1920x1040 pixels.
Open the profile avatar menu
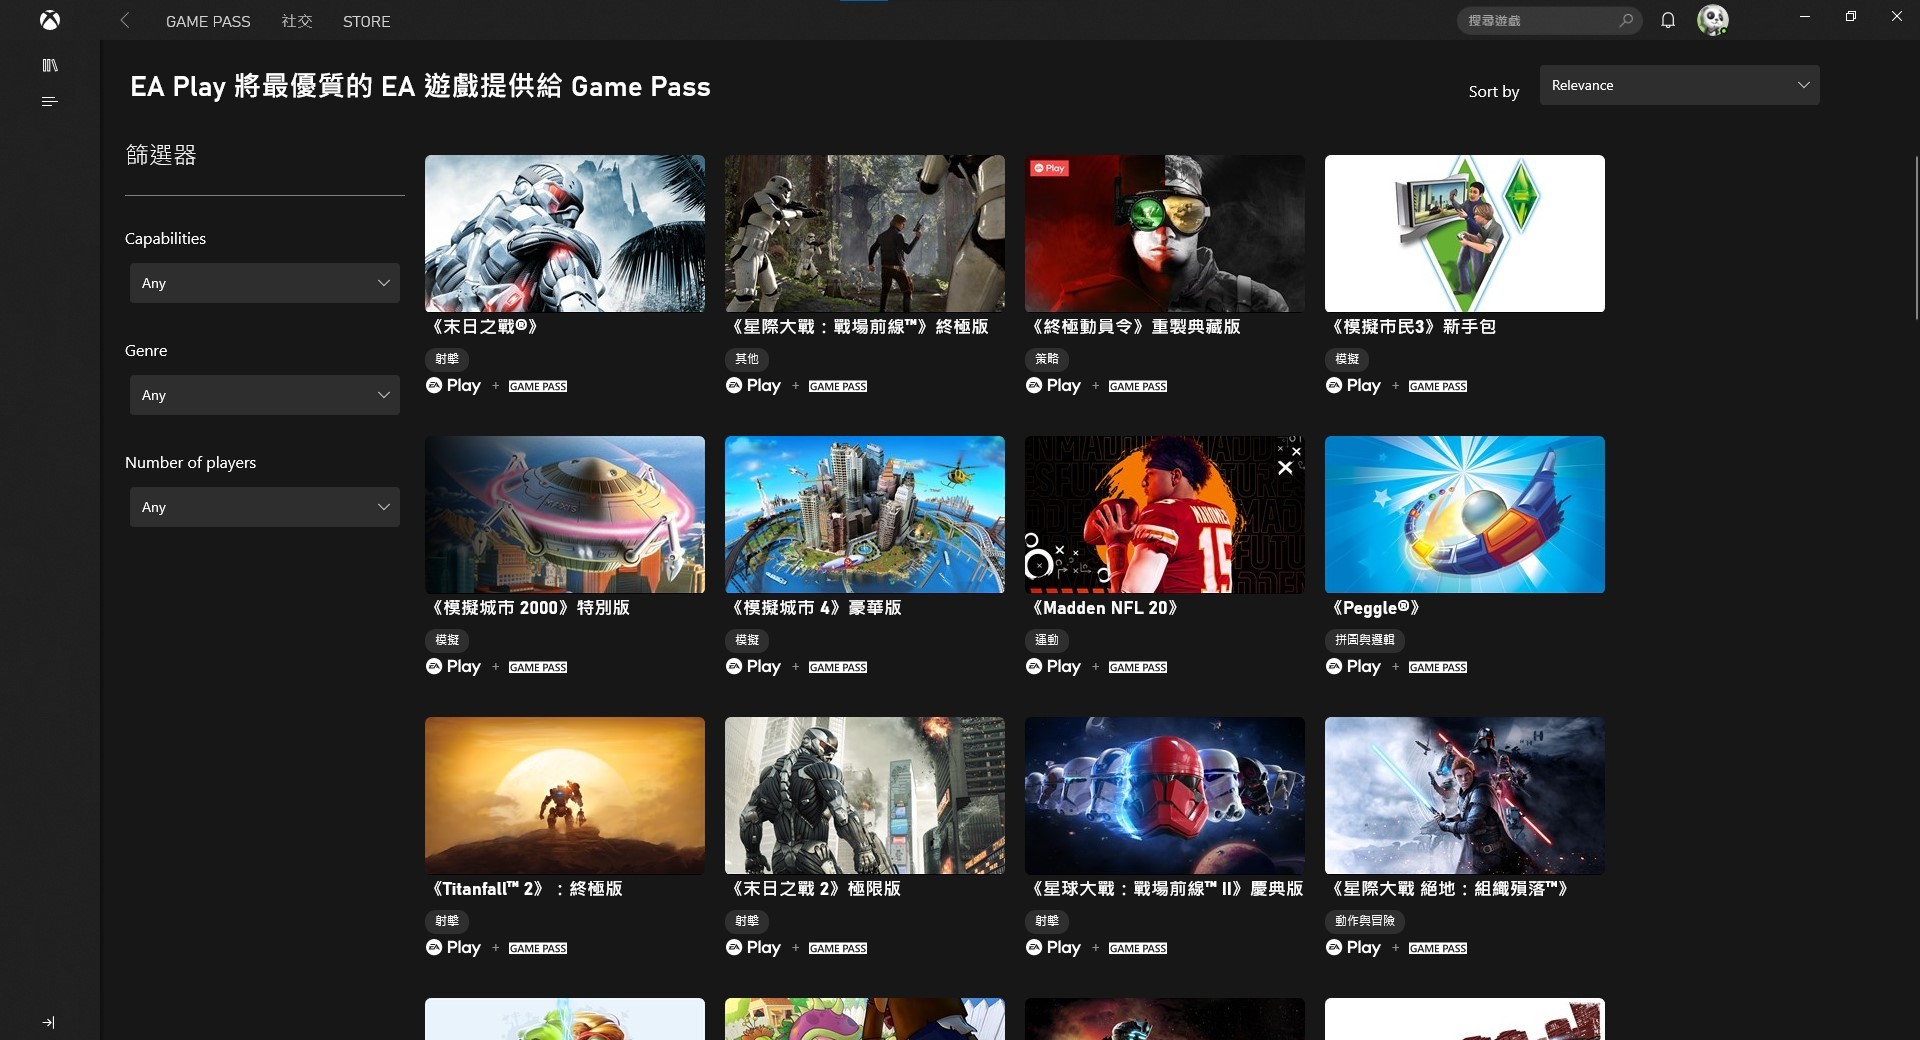coord(1713,20)
